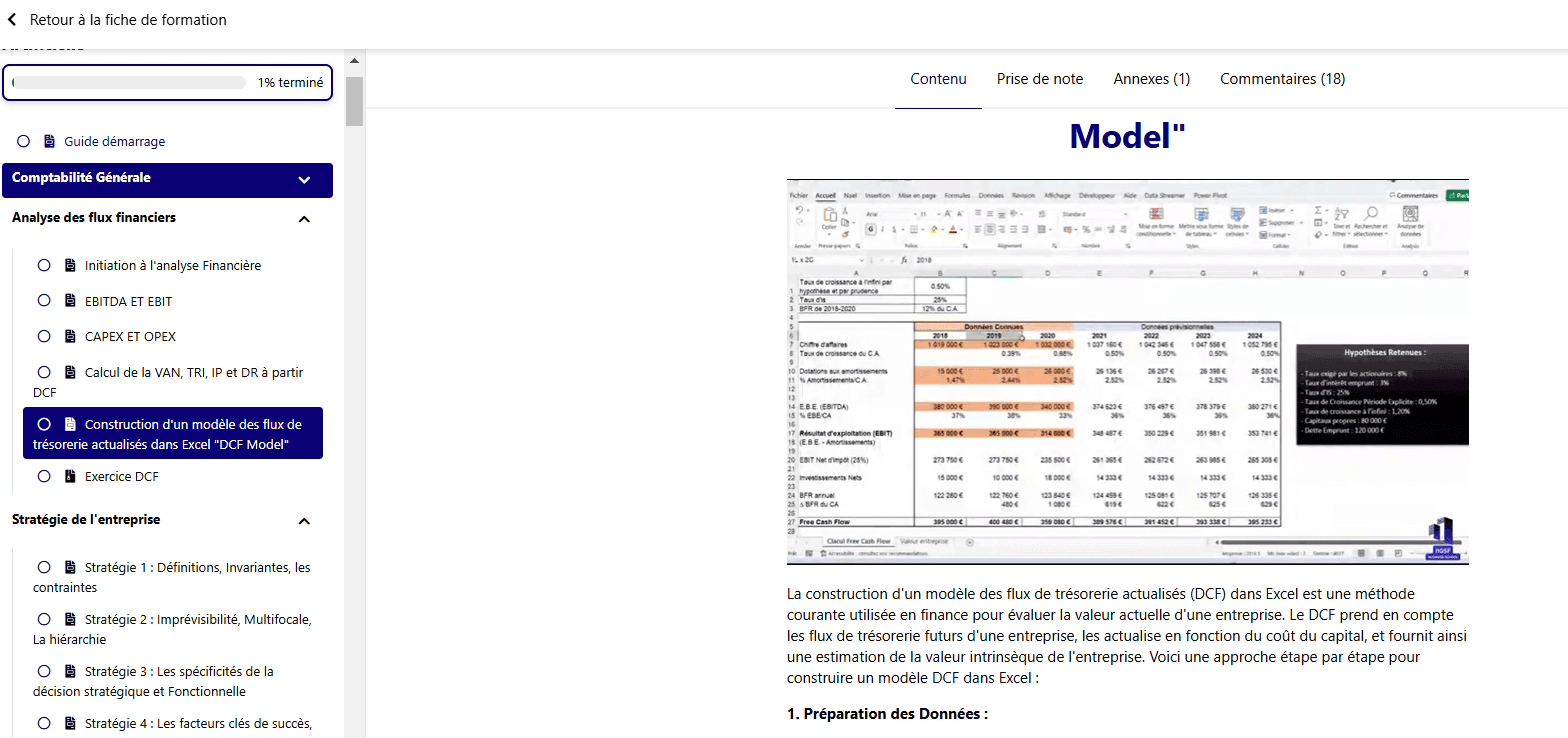Toggle completion circle for Exercice DCF
This screenshot has height=738, width=1568.
(44, 477)
